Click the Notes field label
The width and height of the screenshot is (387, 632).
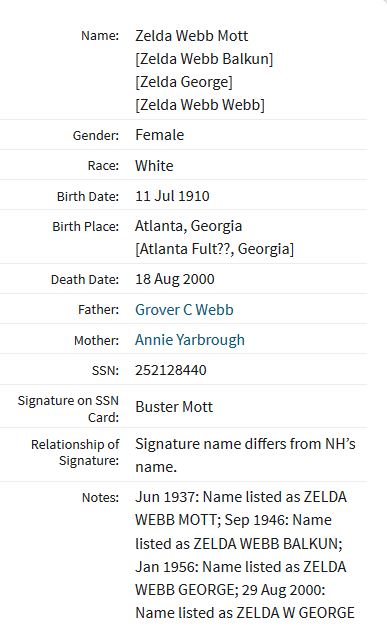[x=100, y=498]
